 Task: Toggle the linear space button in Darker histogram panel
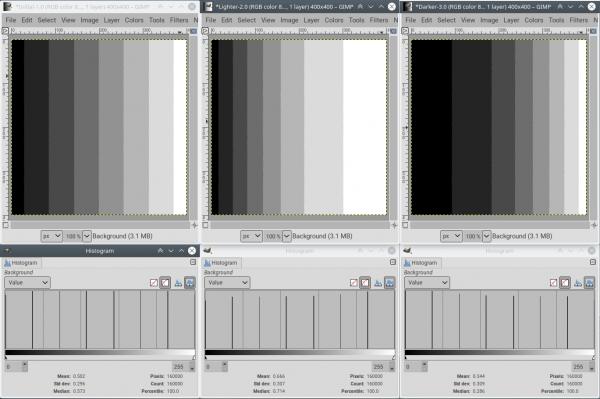coord(553,283)
